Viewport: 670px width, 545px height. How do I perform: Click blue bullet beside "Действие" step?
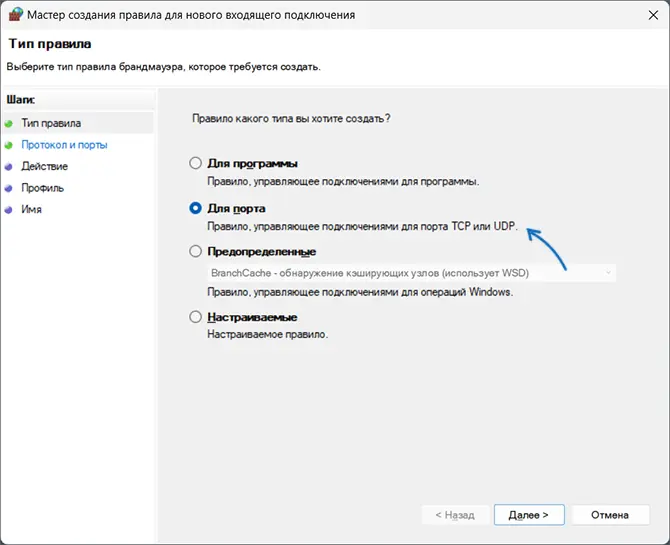[x=9, y=166]
